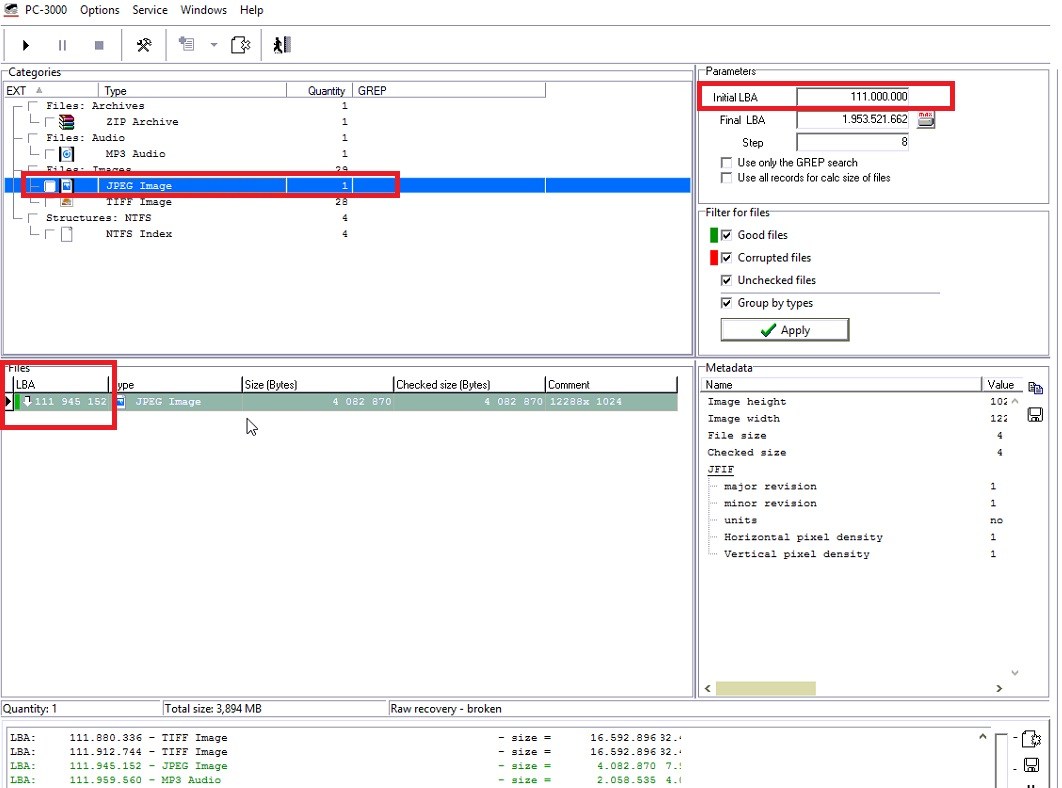
Task: Click the max button next to Final LBA
Action: pos(925,120)
